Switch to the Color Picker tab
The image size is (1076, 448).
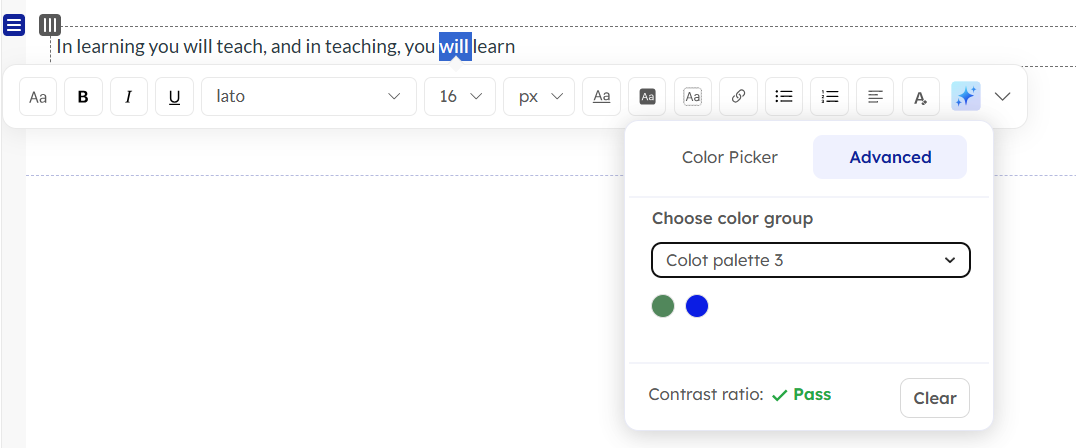pyautogui.click(x=729, y=157)
